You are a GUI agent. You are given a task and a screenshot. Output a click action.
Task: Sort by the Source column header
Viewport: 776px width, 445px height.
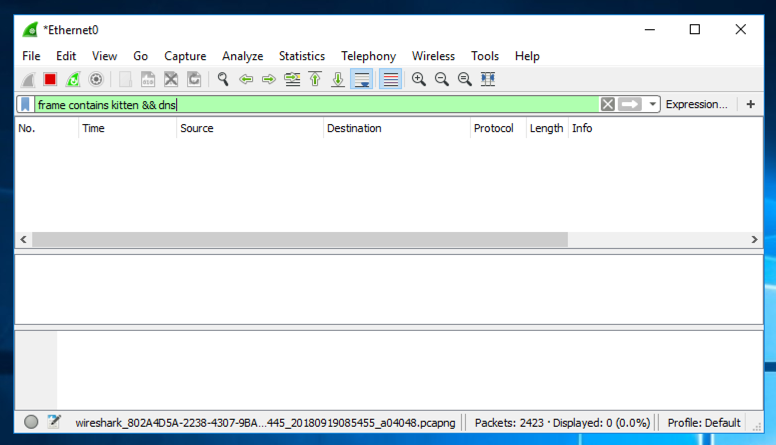point(249,128)
